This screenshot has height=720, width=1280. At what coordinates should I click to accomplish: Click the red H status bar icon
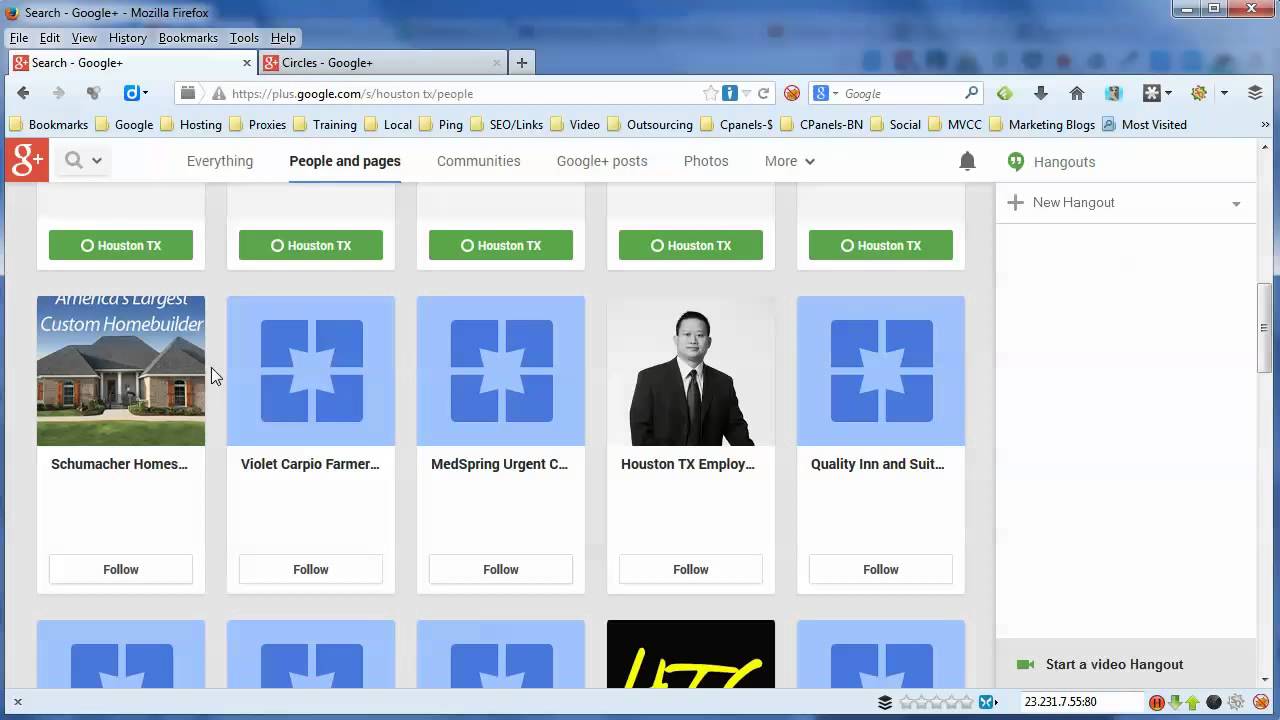[1157, 702]
